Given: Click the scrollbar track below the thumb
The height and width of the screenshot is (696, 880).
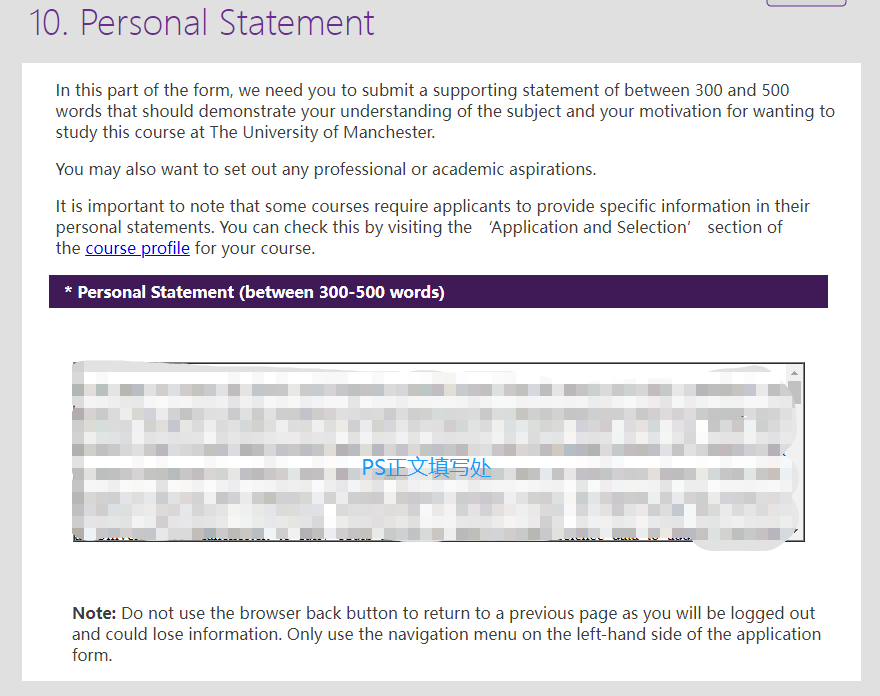Looking at the screenshot, I should (795, 466).
